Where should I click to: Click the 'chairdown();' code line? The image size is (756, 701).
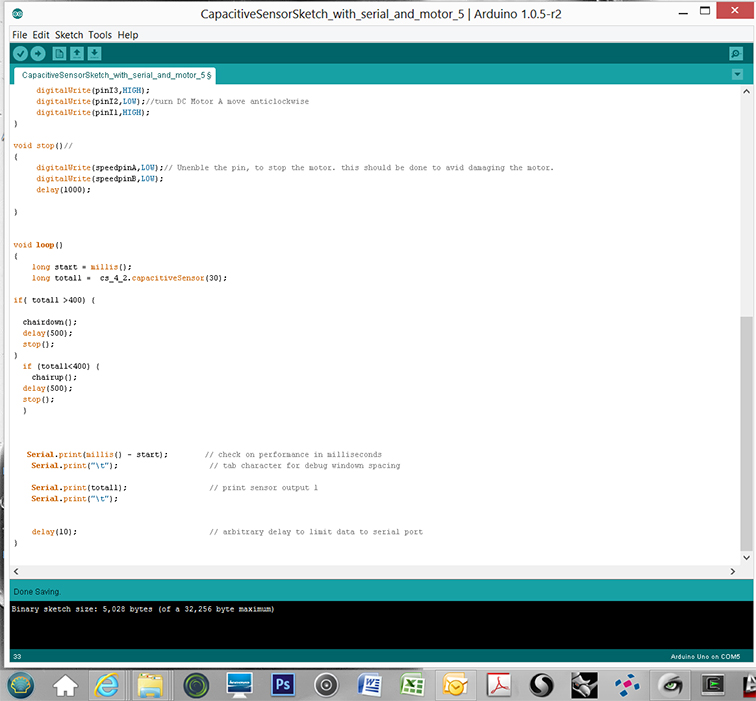(50, 322)
